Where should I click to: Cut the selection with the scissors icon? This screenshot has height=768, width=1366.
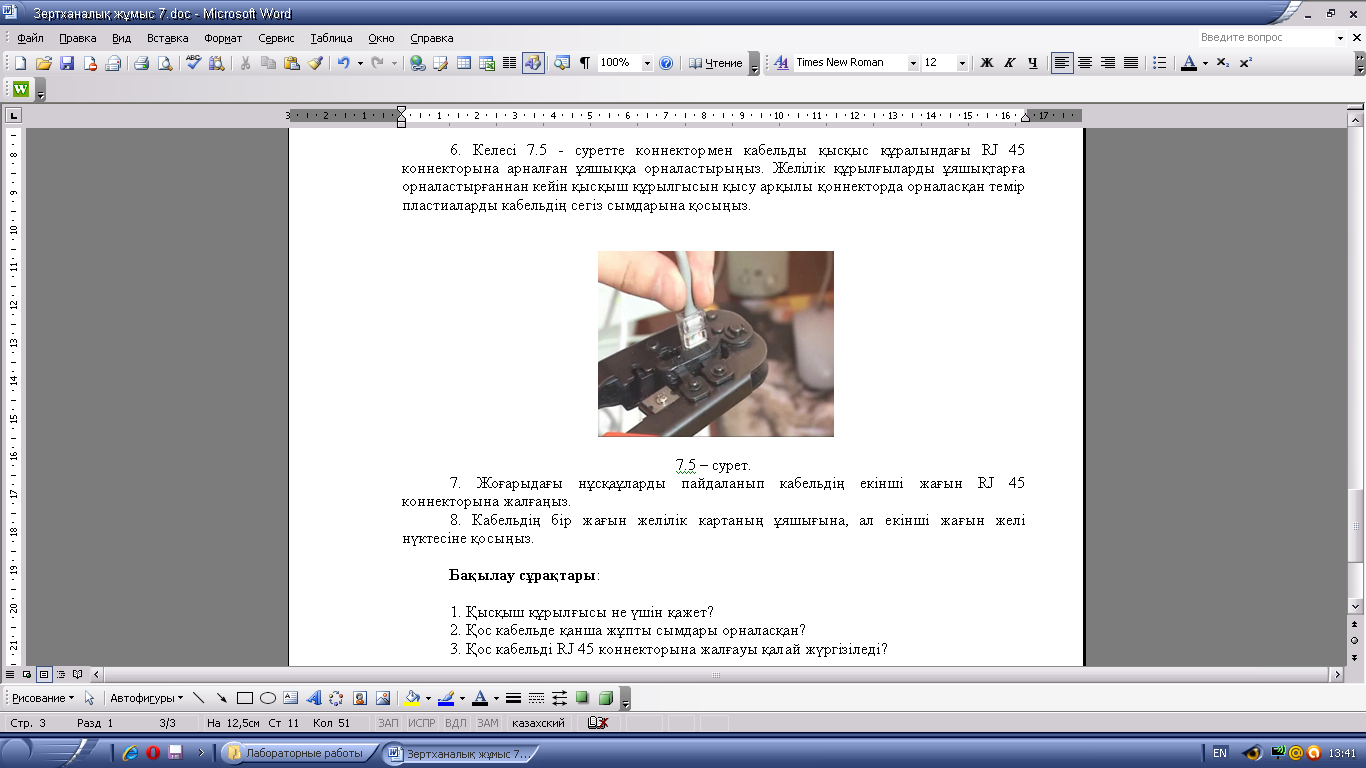click(245, 63)
